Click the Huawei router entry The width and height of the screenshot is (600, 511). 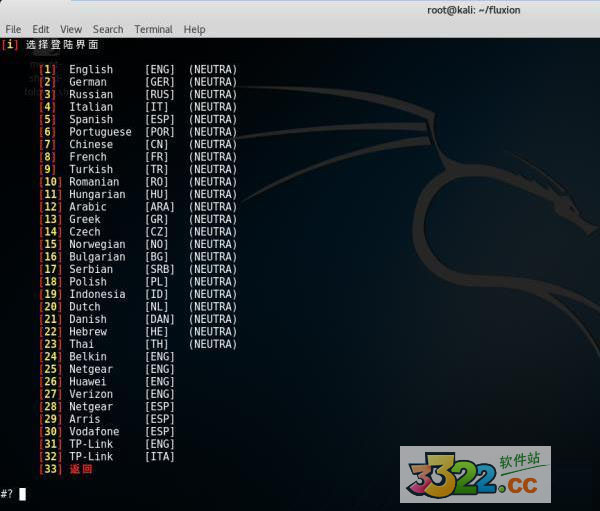(88, 382)
